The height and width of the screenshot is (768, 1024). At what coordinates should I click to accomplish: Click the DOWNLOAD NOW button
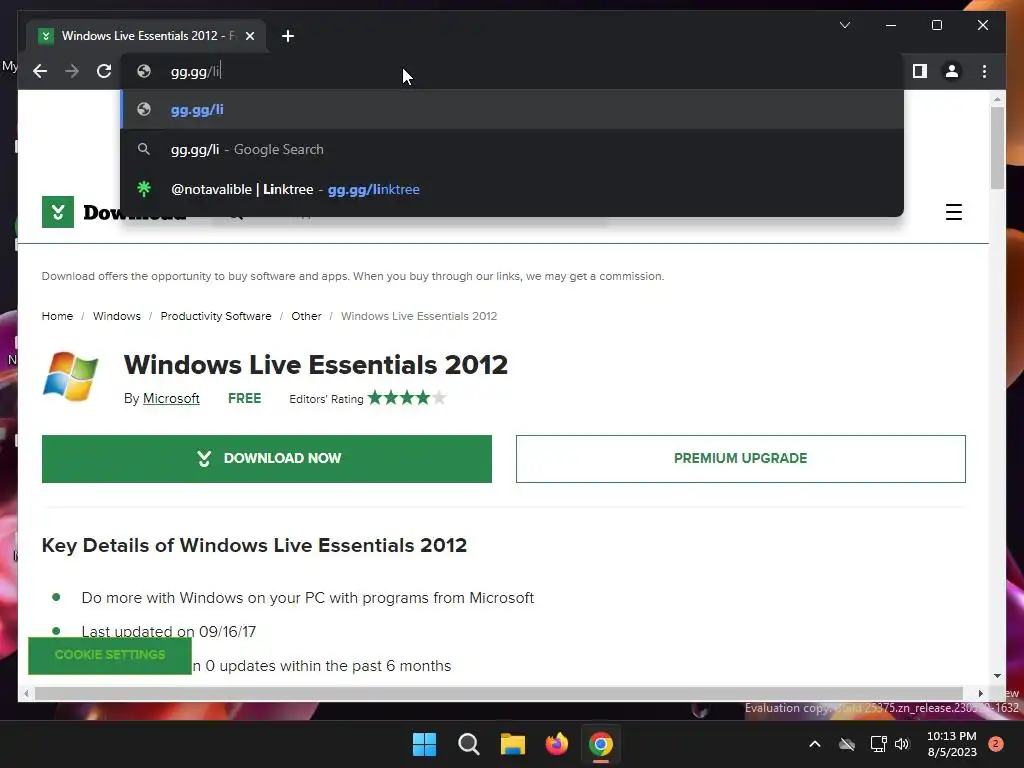pos(266,459)
